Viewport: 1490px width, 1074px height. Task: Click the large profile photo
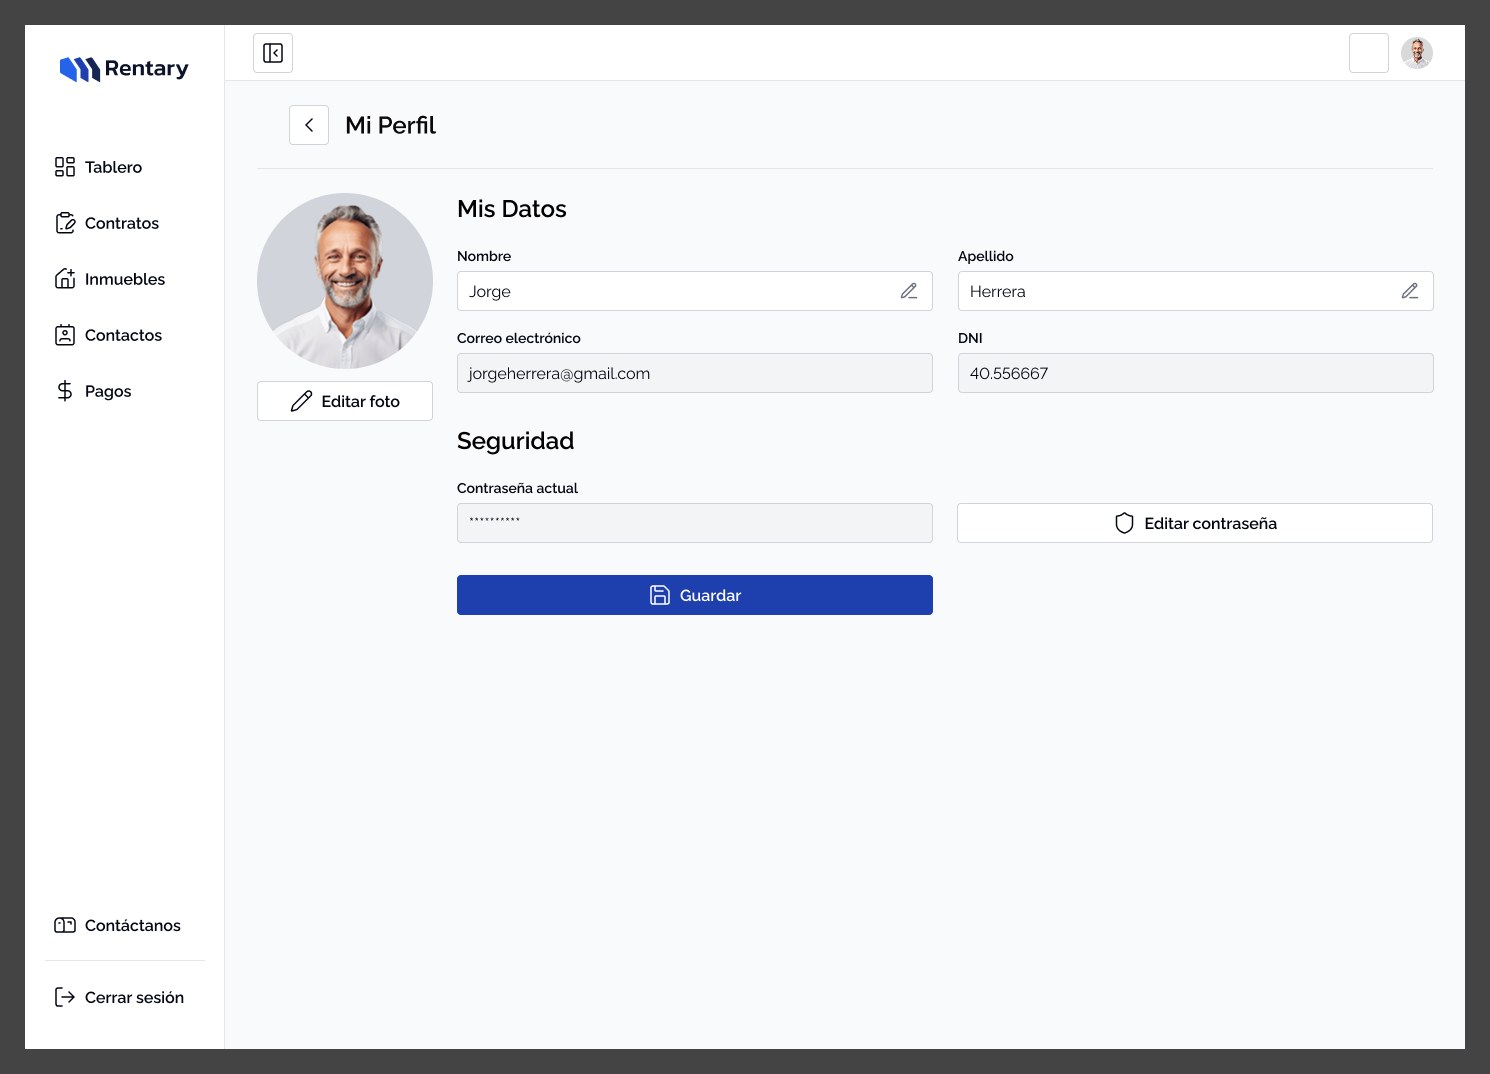coord(345,281)
